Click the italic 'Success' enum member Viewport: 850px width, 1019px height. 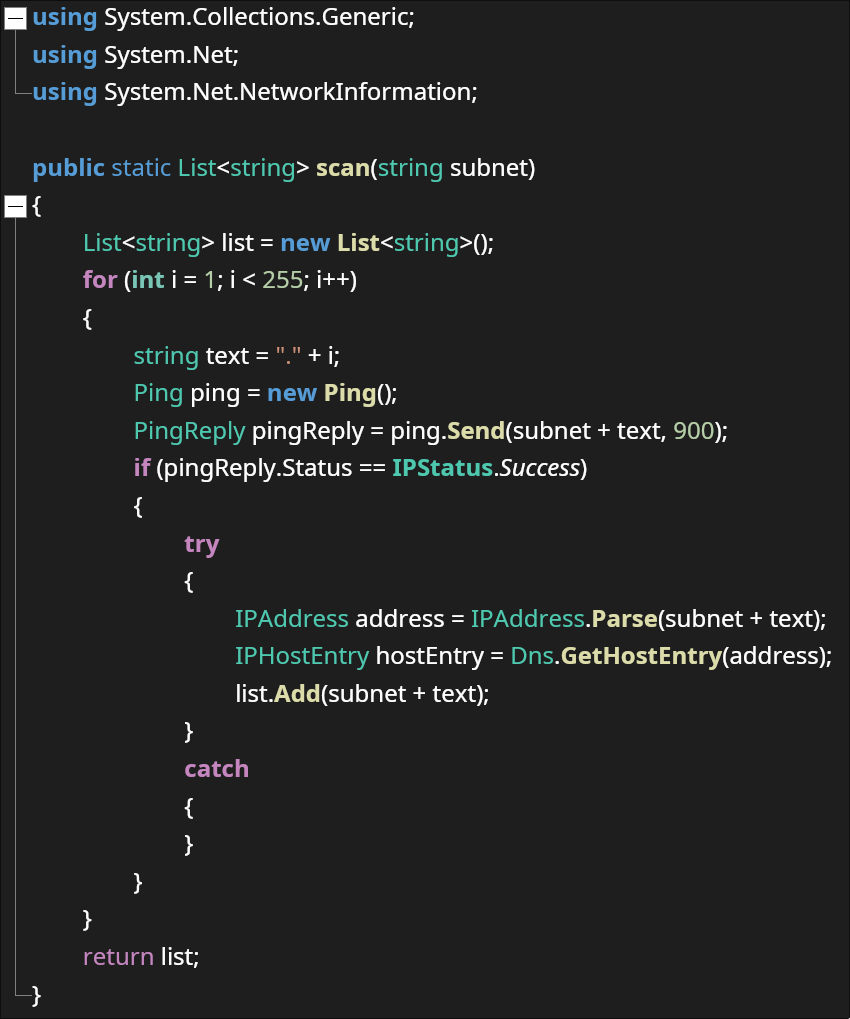click(x=539, y=469)
